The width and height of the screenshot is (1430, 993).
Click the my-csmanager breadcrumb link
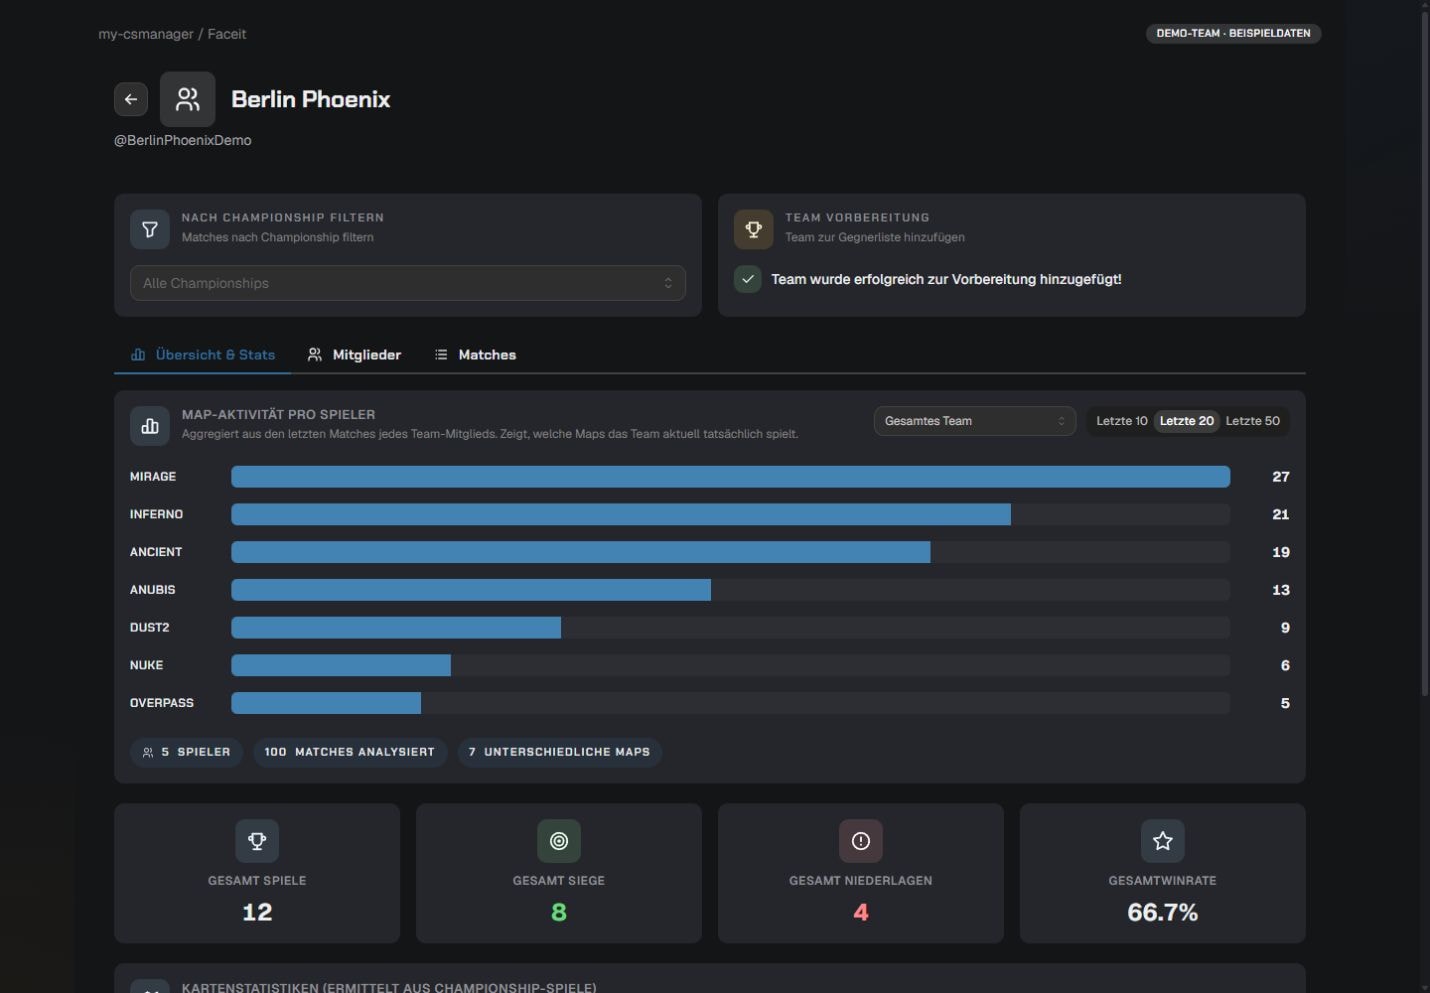click(x=146, y=34)
